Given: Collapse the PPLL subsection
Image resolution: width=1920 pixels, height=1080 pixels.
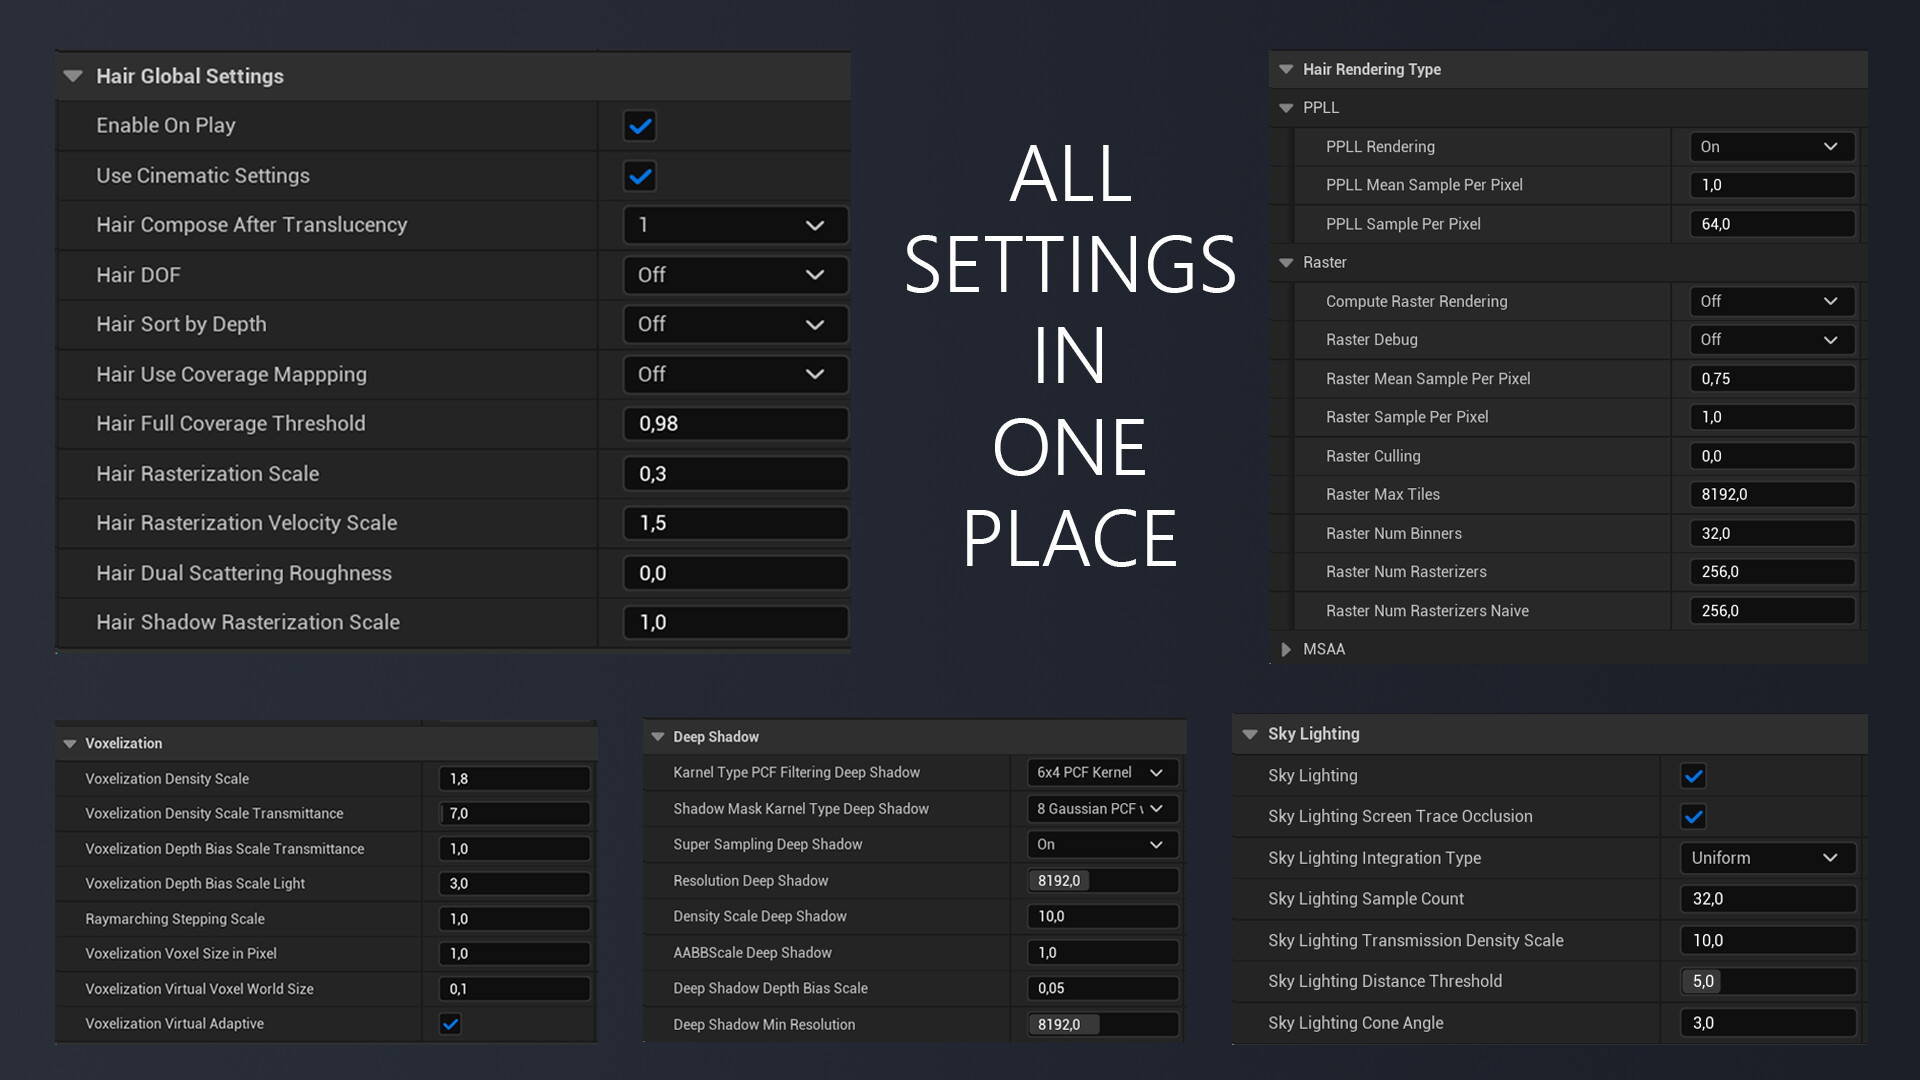Looking at the screenshot, I should click(x=1286, y=108).
